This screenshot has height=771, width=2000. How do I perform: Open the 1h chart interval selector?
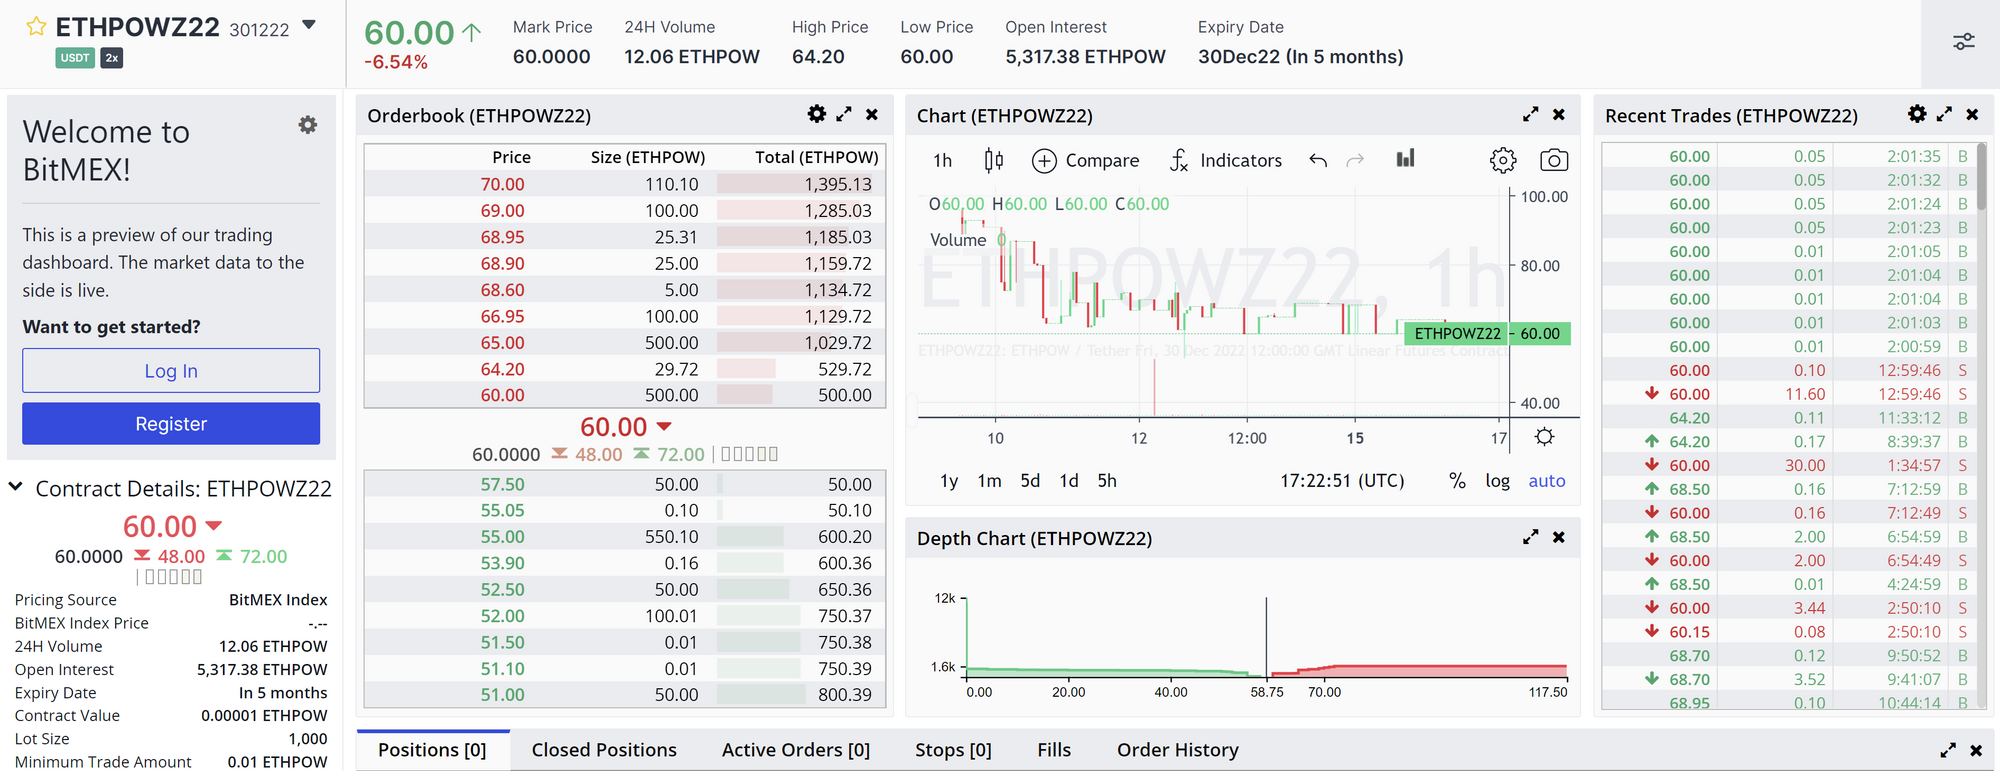point(942,160)
